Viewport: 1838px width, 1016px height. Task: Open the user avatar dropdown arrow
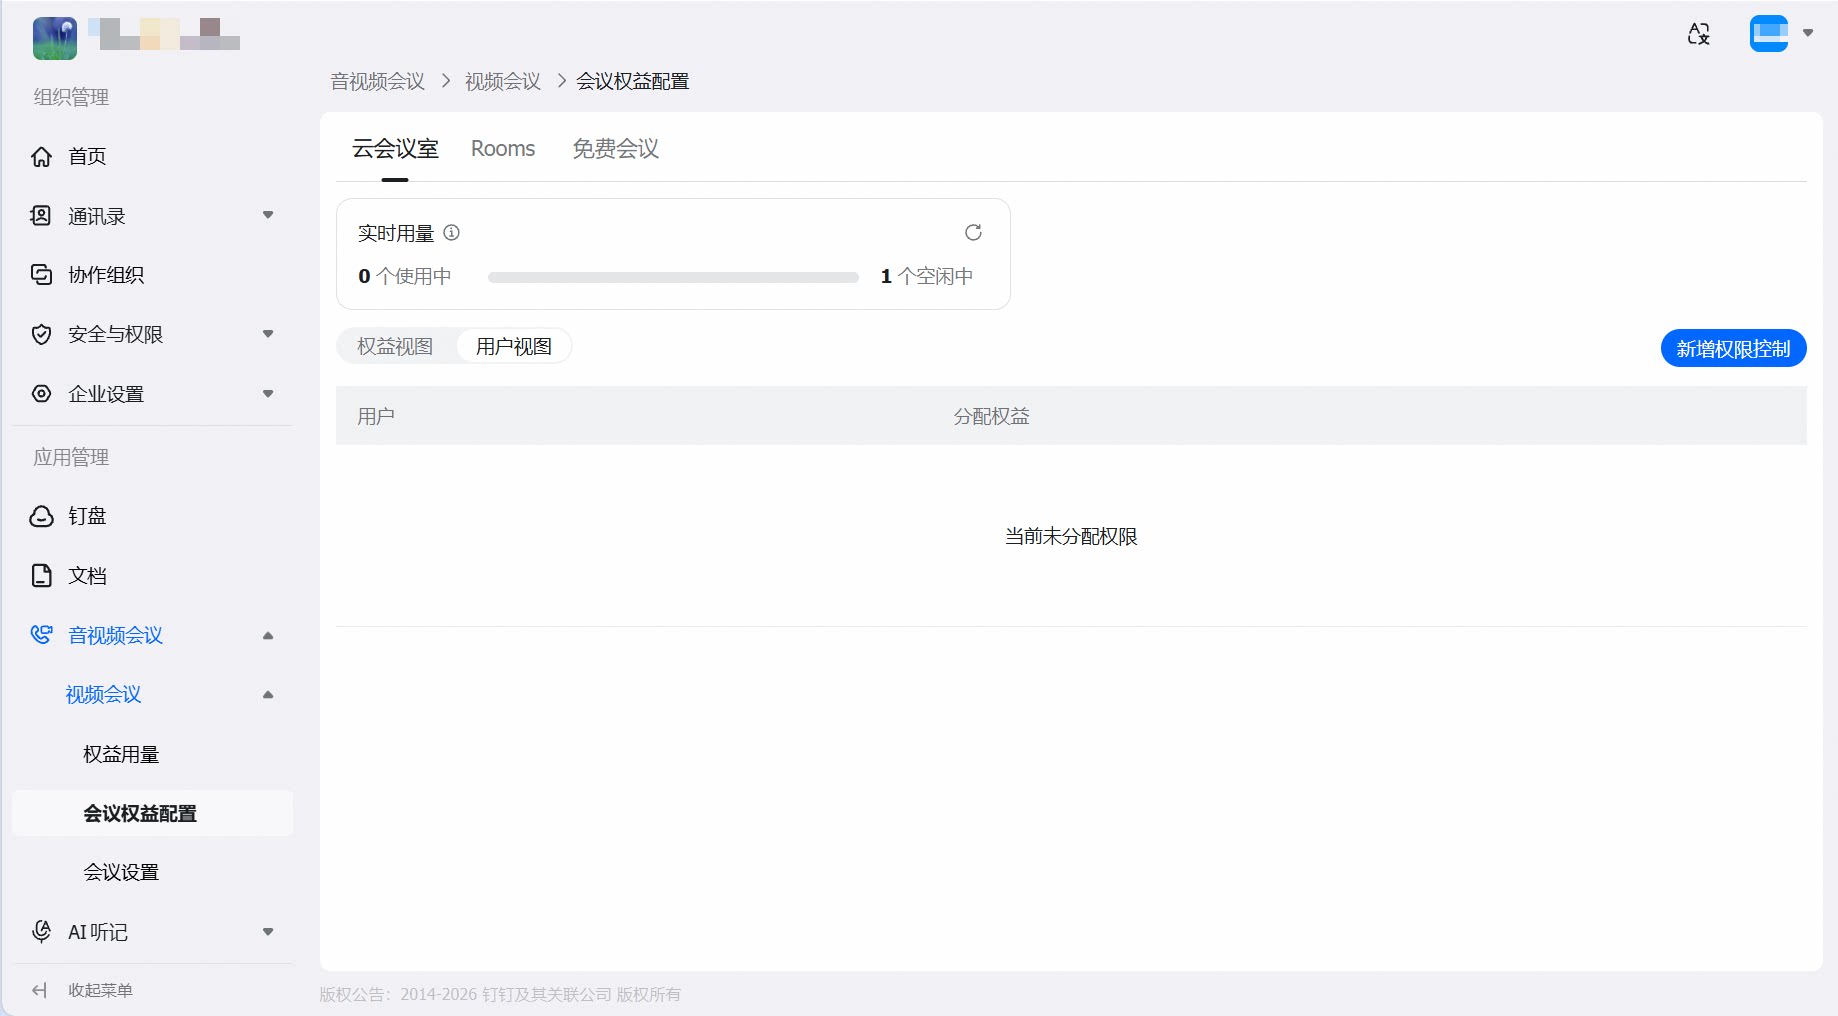(1808, 33)
